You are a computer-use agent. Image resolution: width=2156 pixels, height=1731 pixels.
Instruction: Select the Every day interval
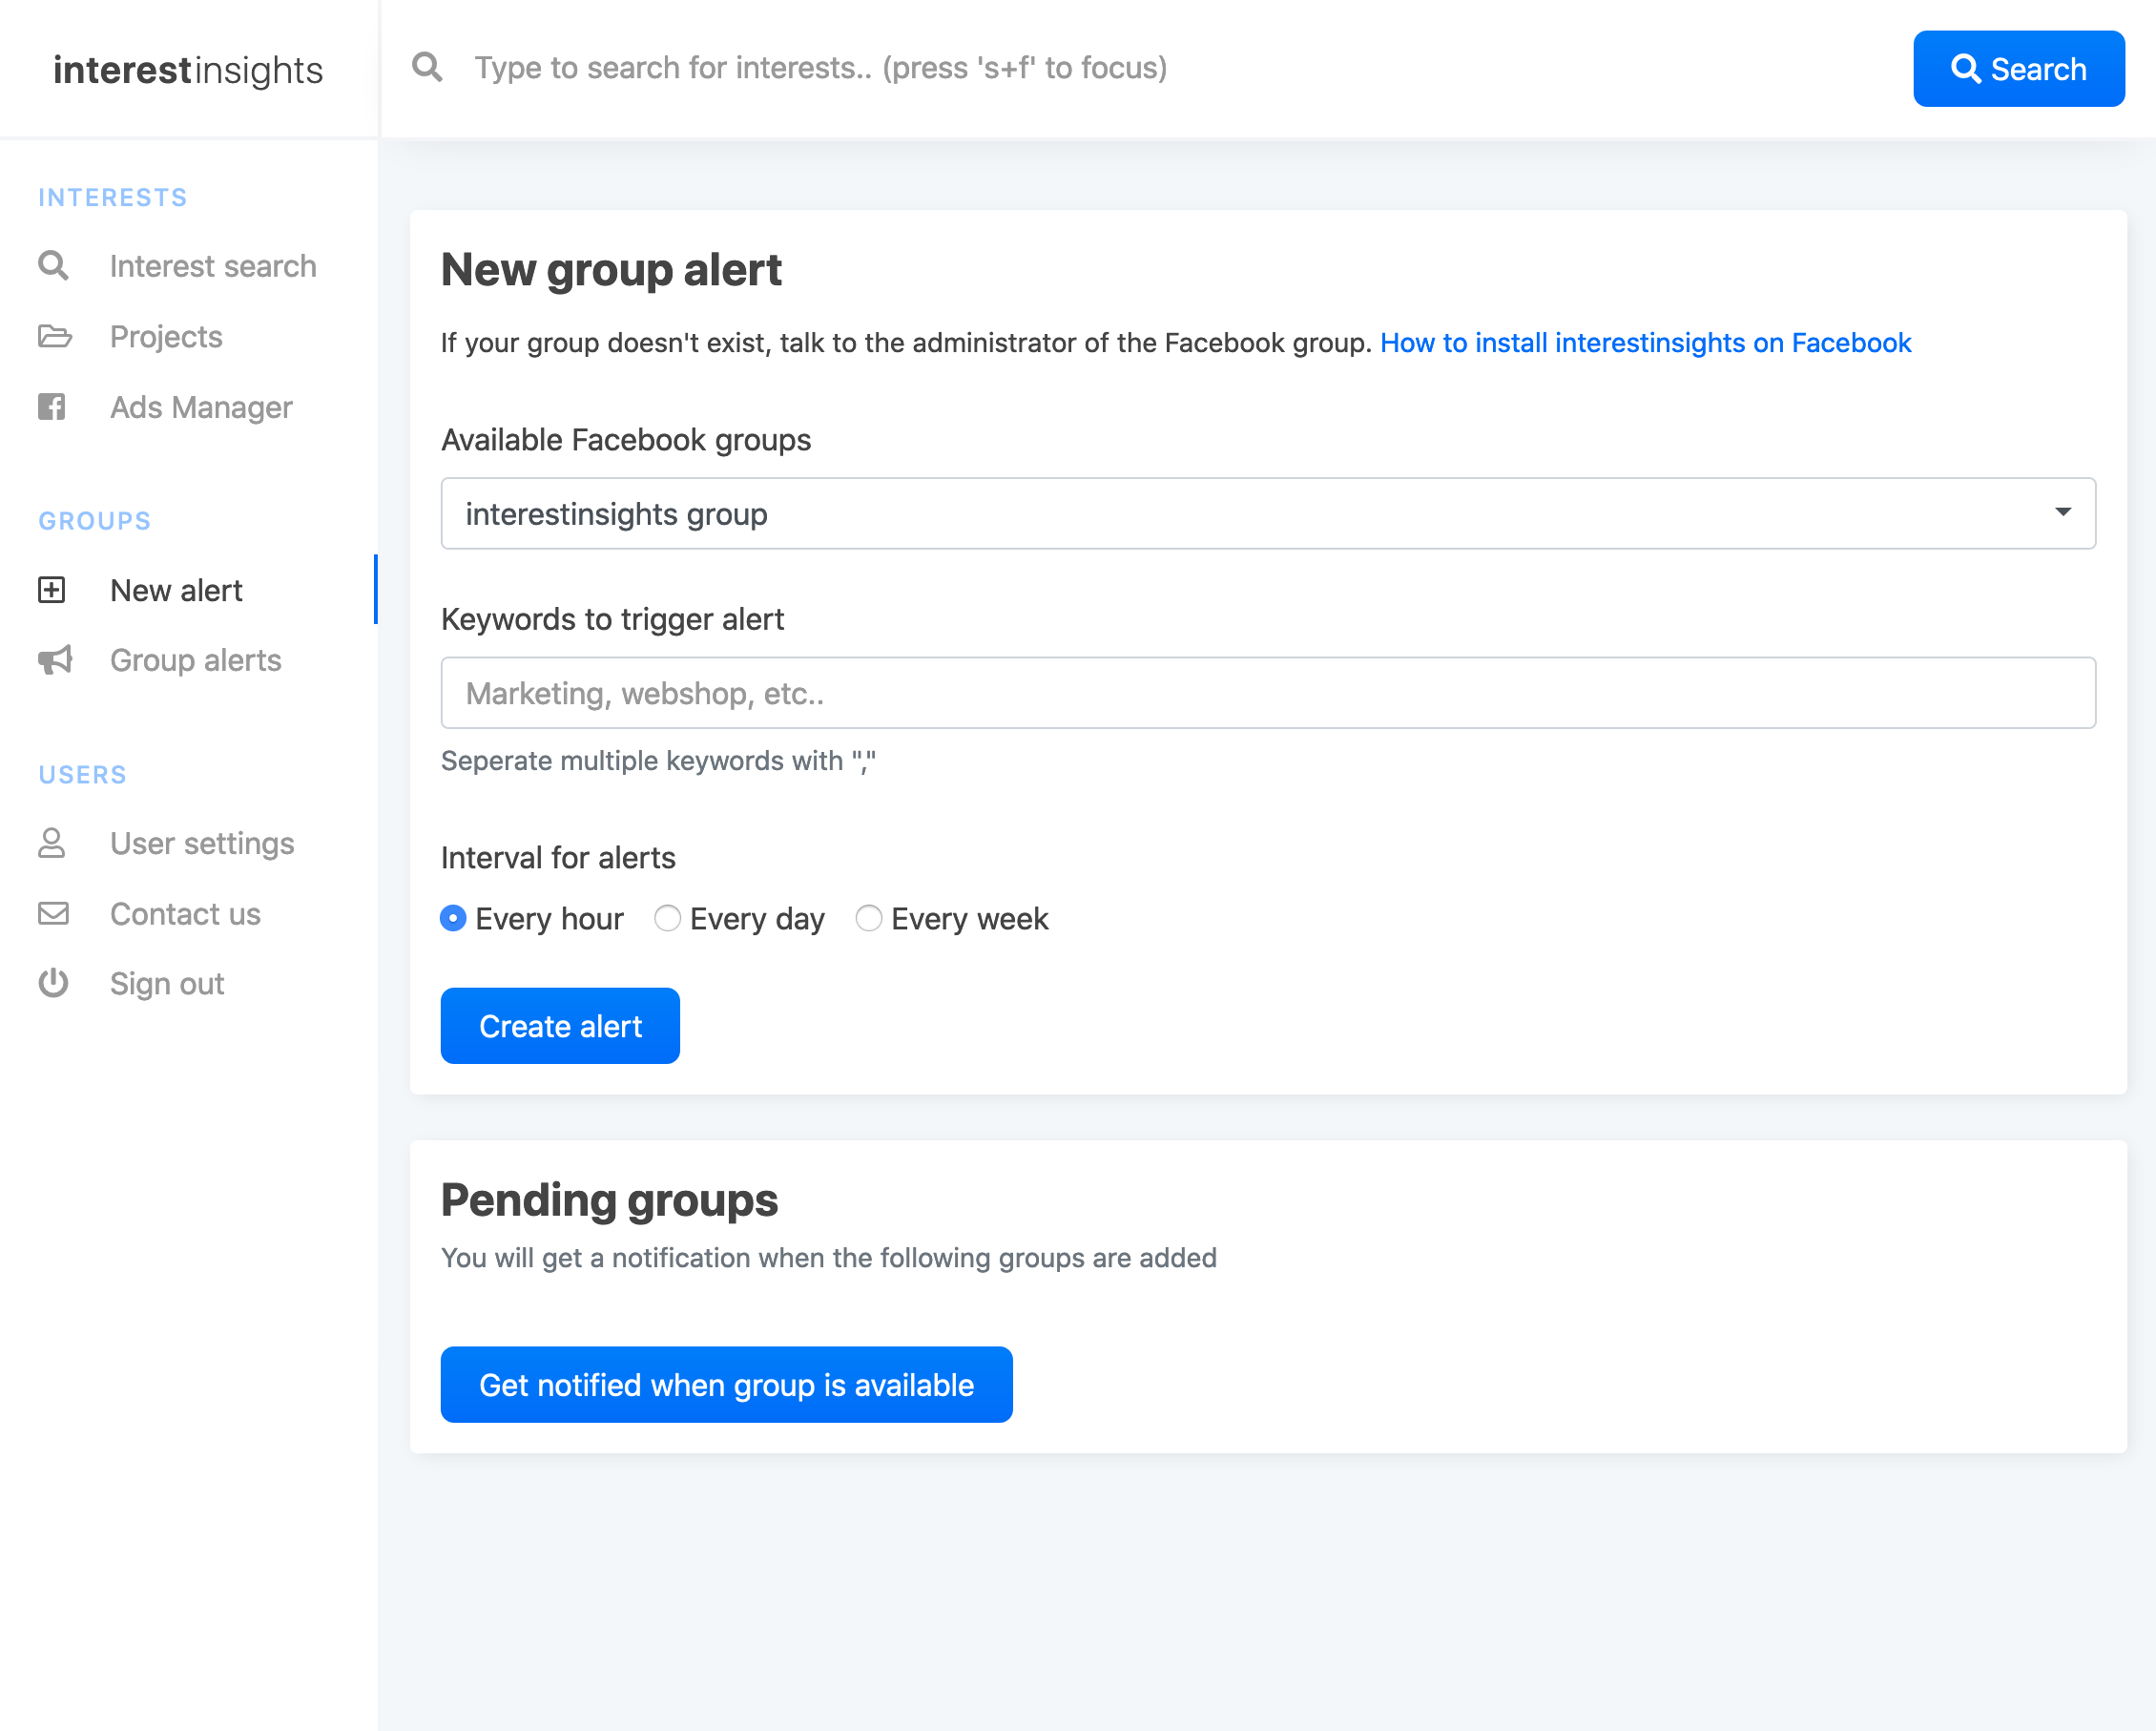pyautogui.click(x=667, y=918)
